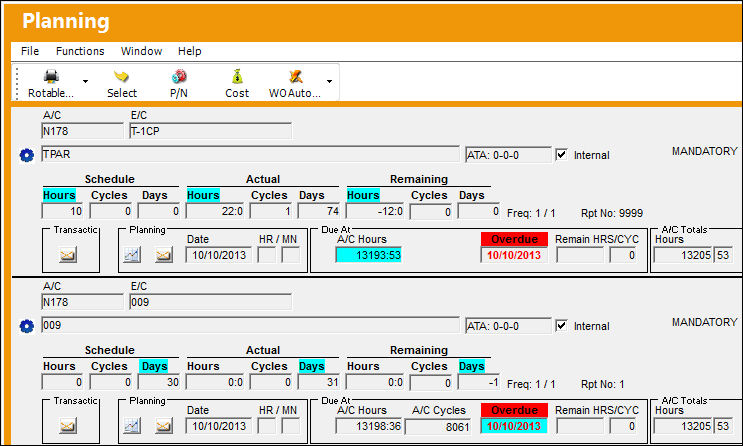Click the Rotable printer icon in toolbar

51,76
